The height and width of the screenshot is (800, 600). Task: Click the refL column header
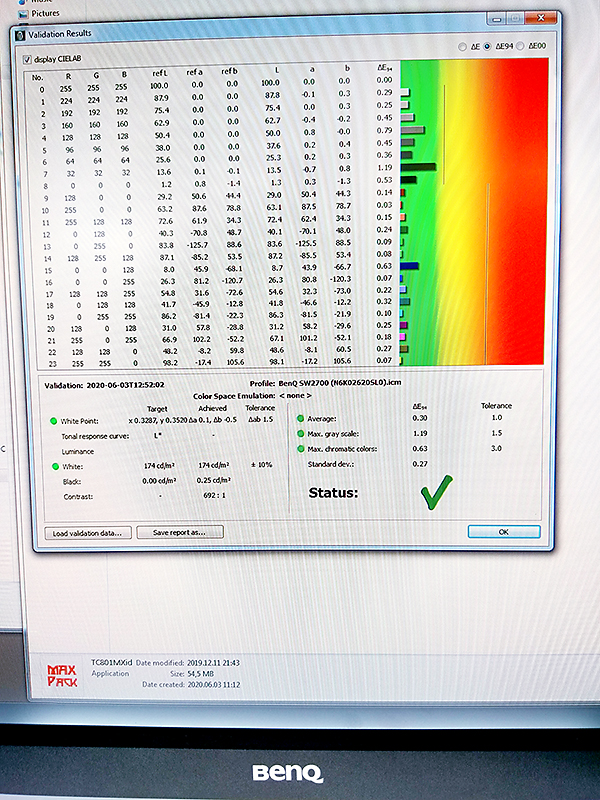point(160,73)
